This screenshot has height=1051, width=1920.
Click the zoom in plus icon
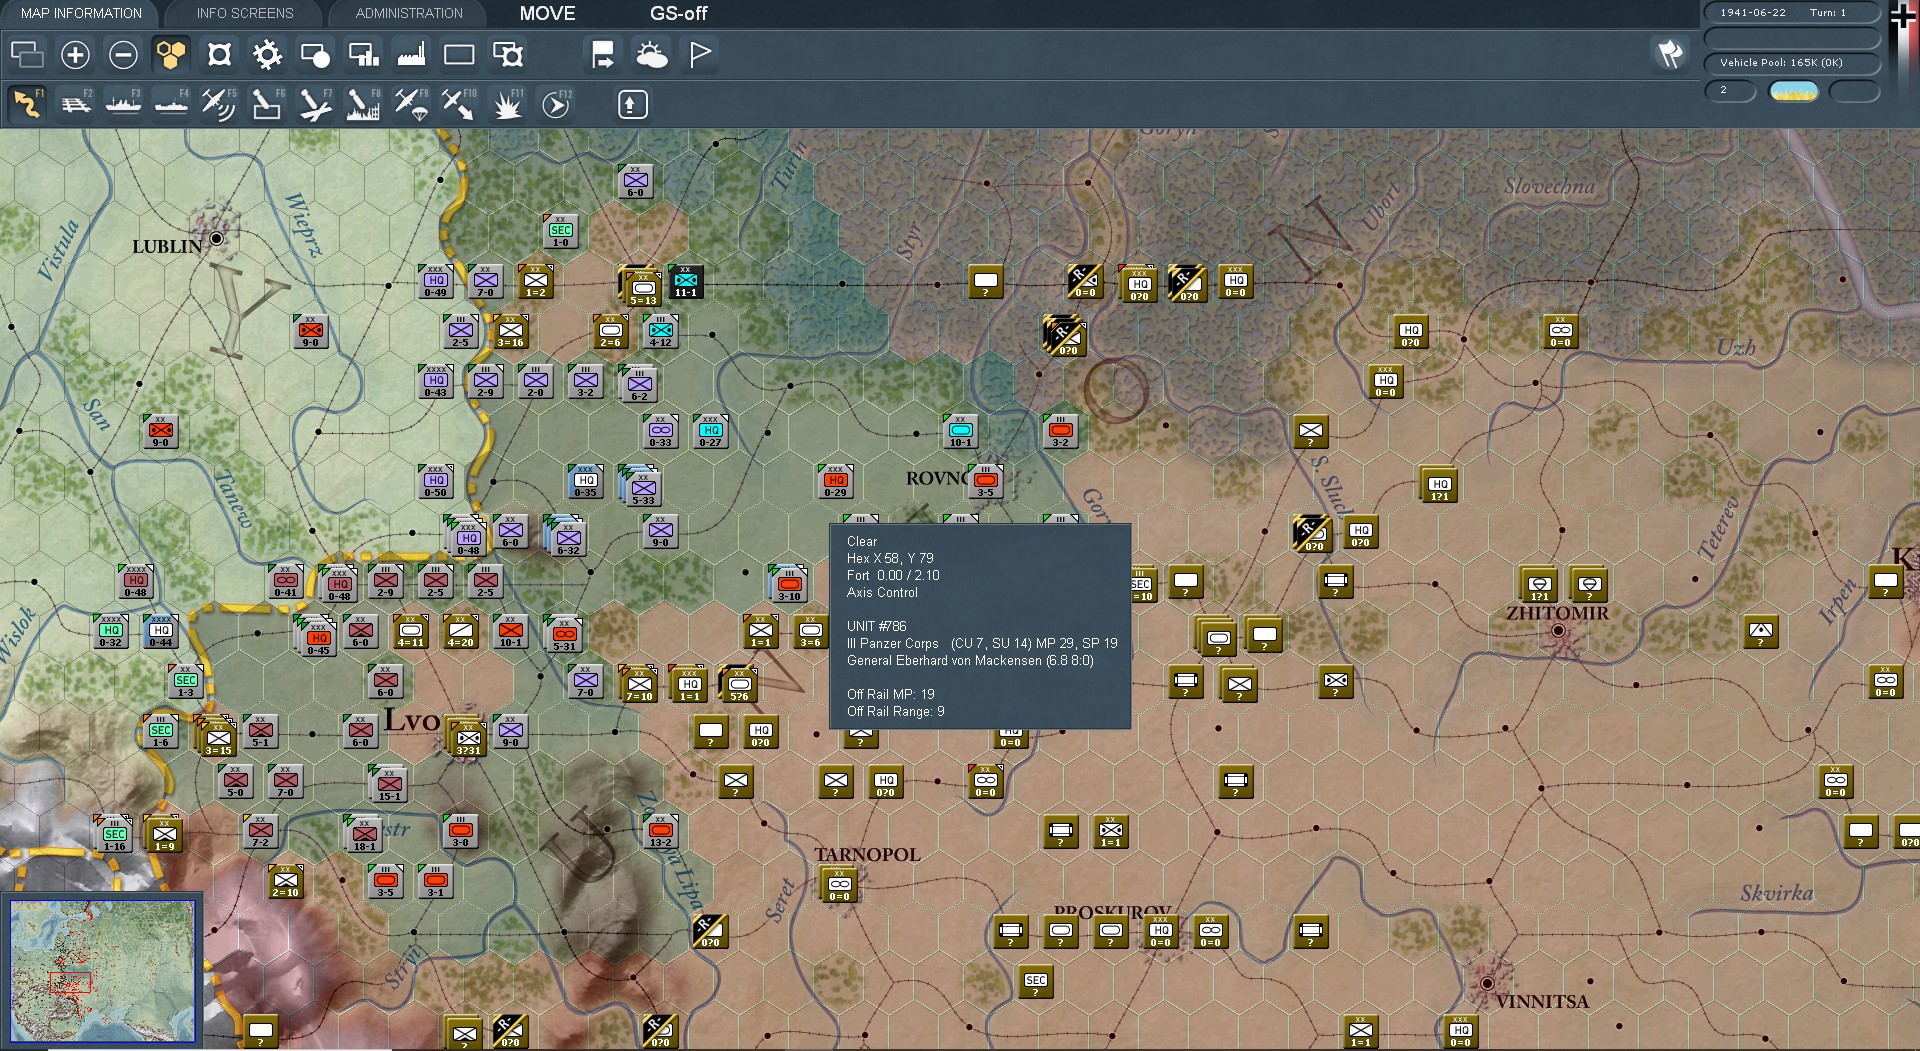point(75,55)
